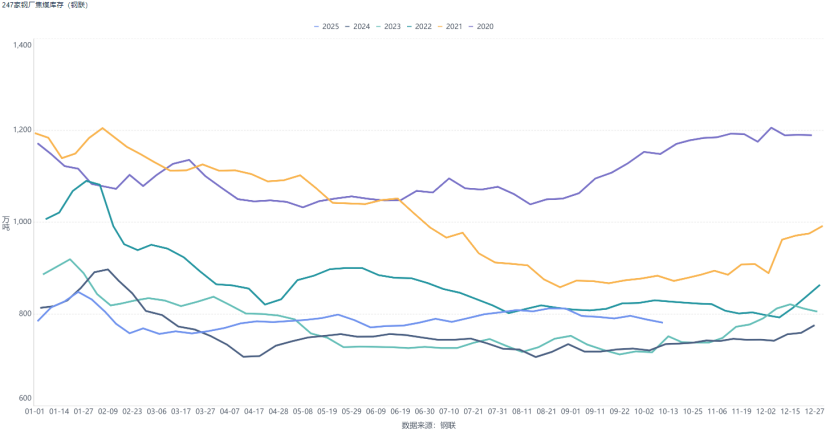Viewport: 830px width, 433px height.
Task: Click the orange 2021 legend marker
Action: (440, 26)
